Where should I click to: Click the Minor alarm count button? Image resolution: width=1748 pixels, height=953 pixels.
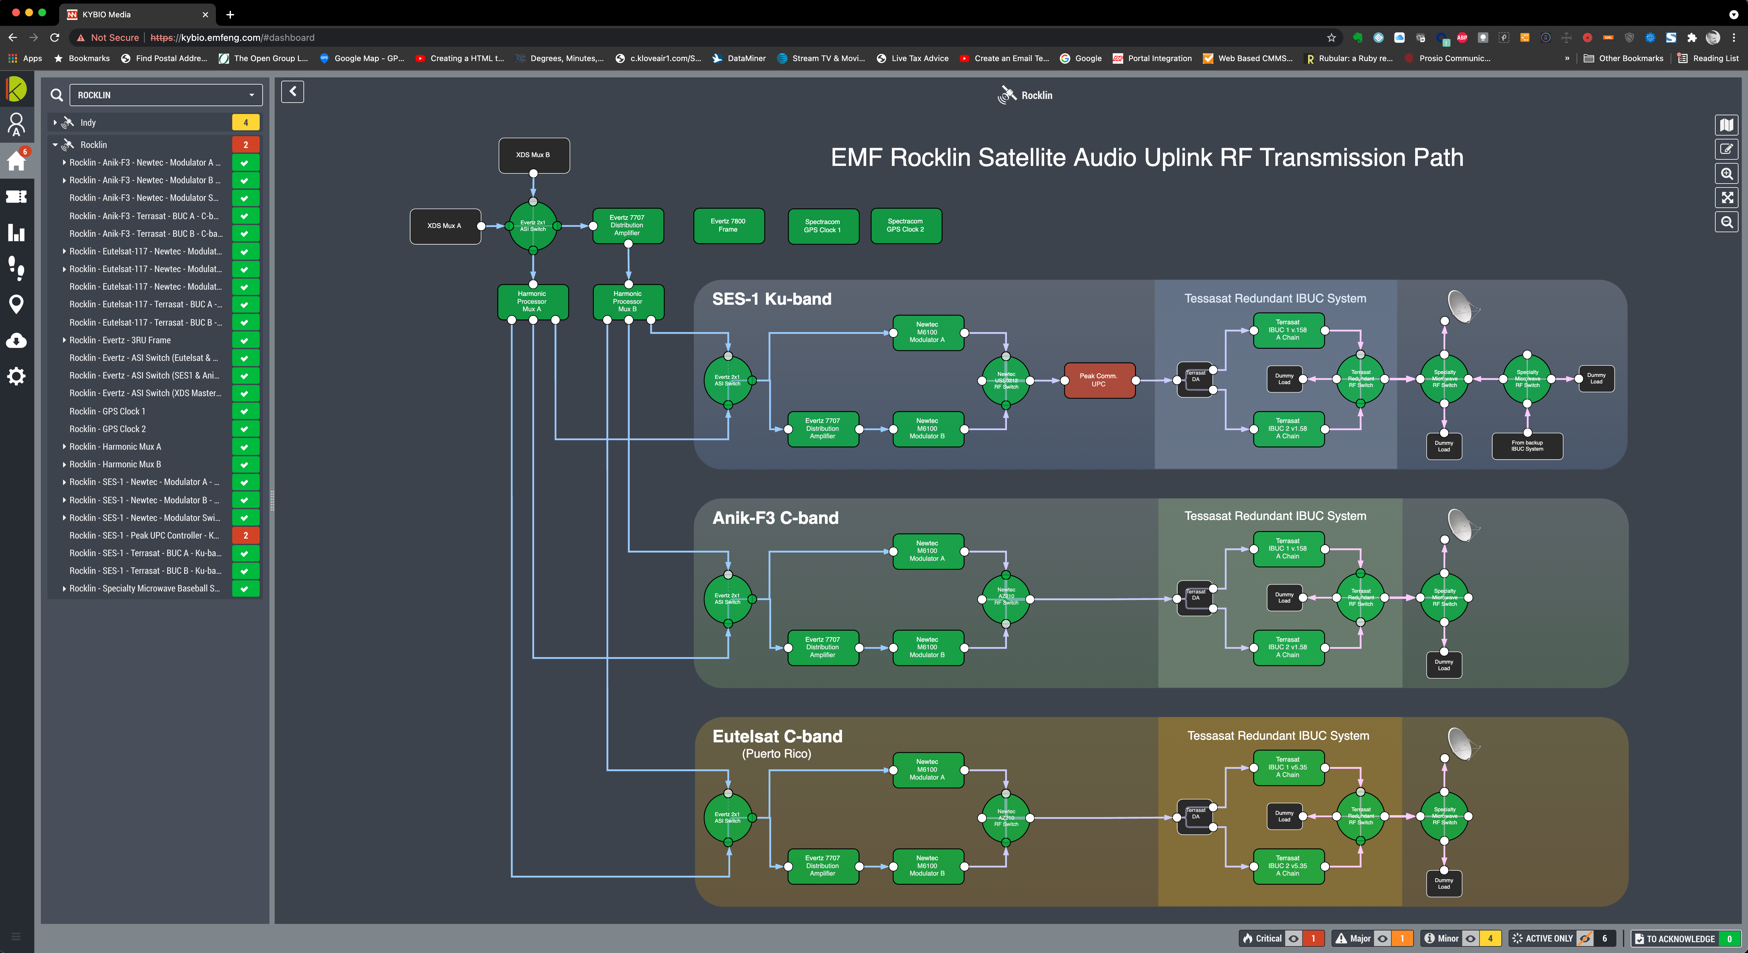point(1490,939)
